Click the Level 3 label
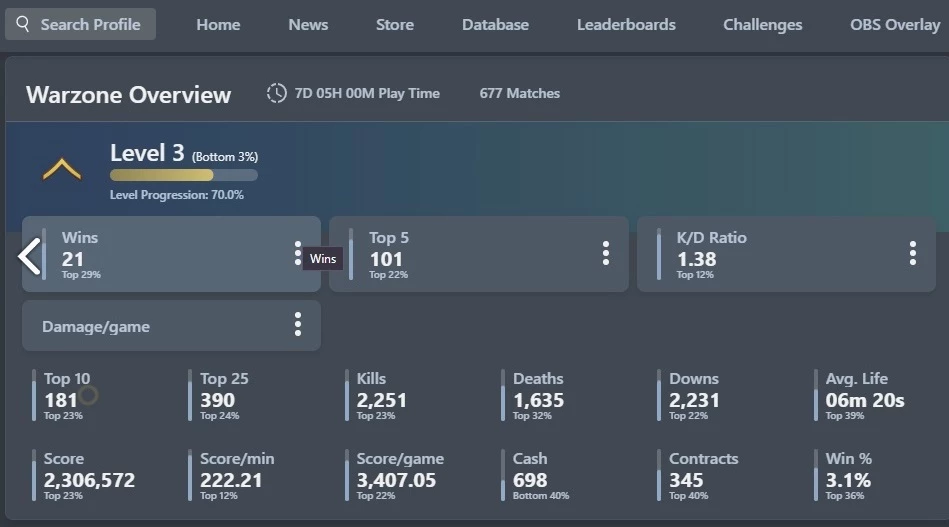Image resolution: width=949 pixels, height=527 pixels. [147, 153]
